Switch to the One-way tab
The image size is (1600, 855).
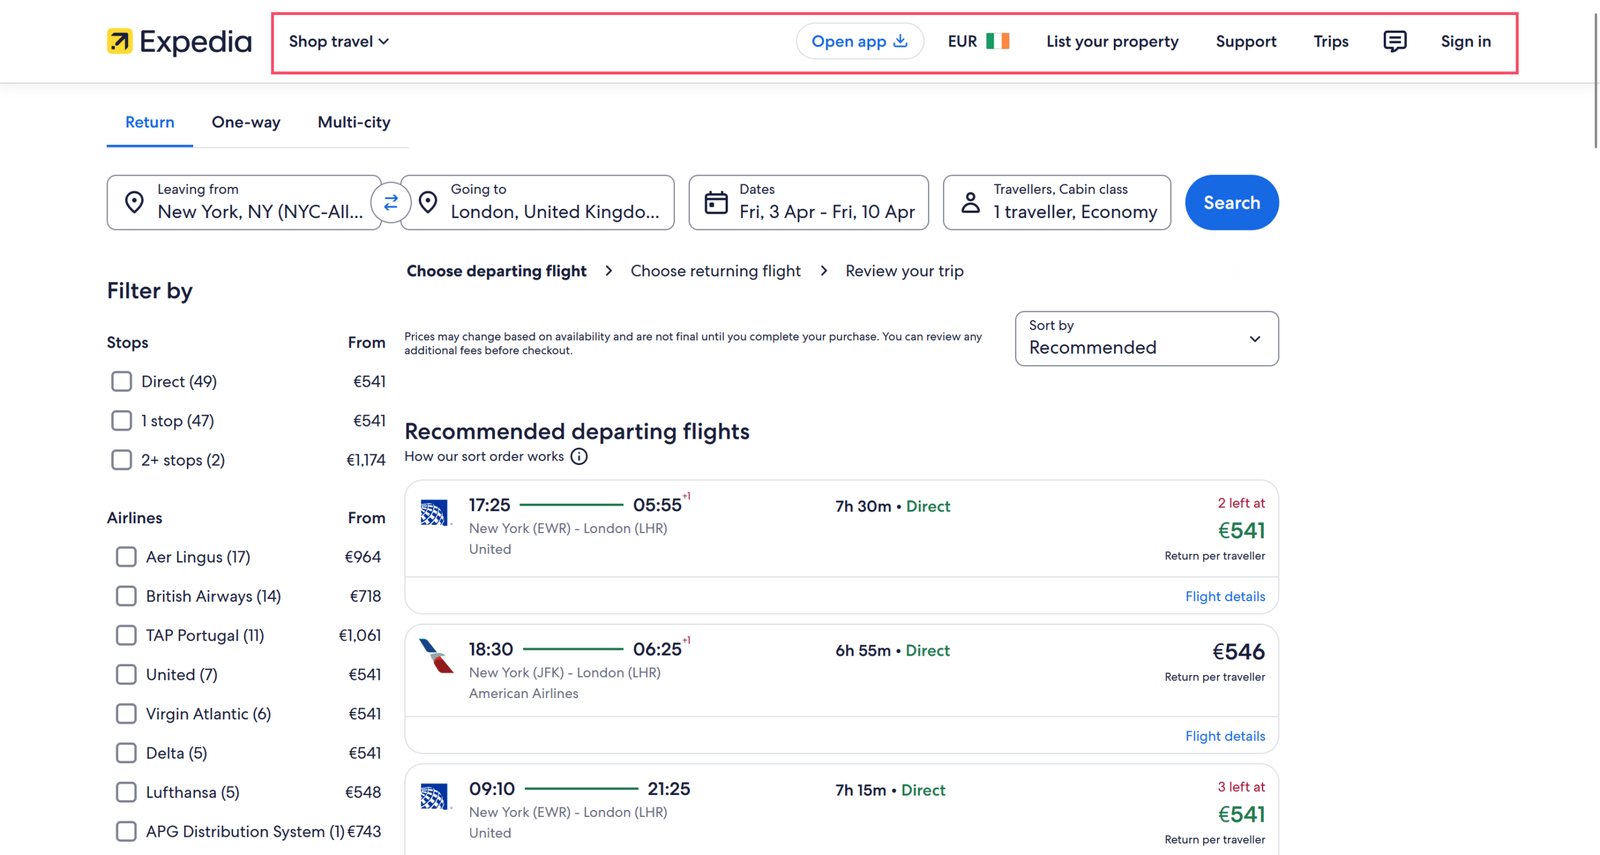pyautogui.click(x=245, y=122)
